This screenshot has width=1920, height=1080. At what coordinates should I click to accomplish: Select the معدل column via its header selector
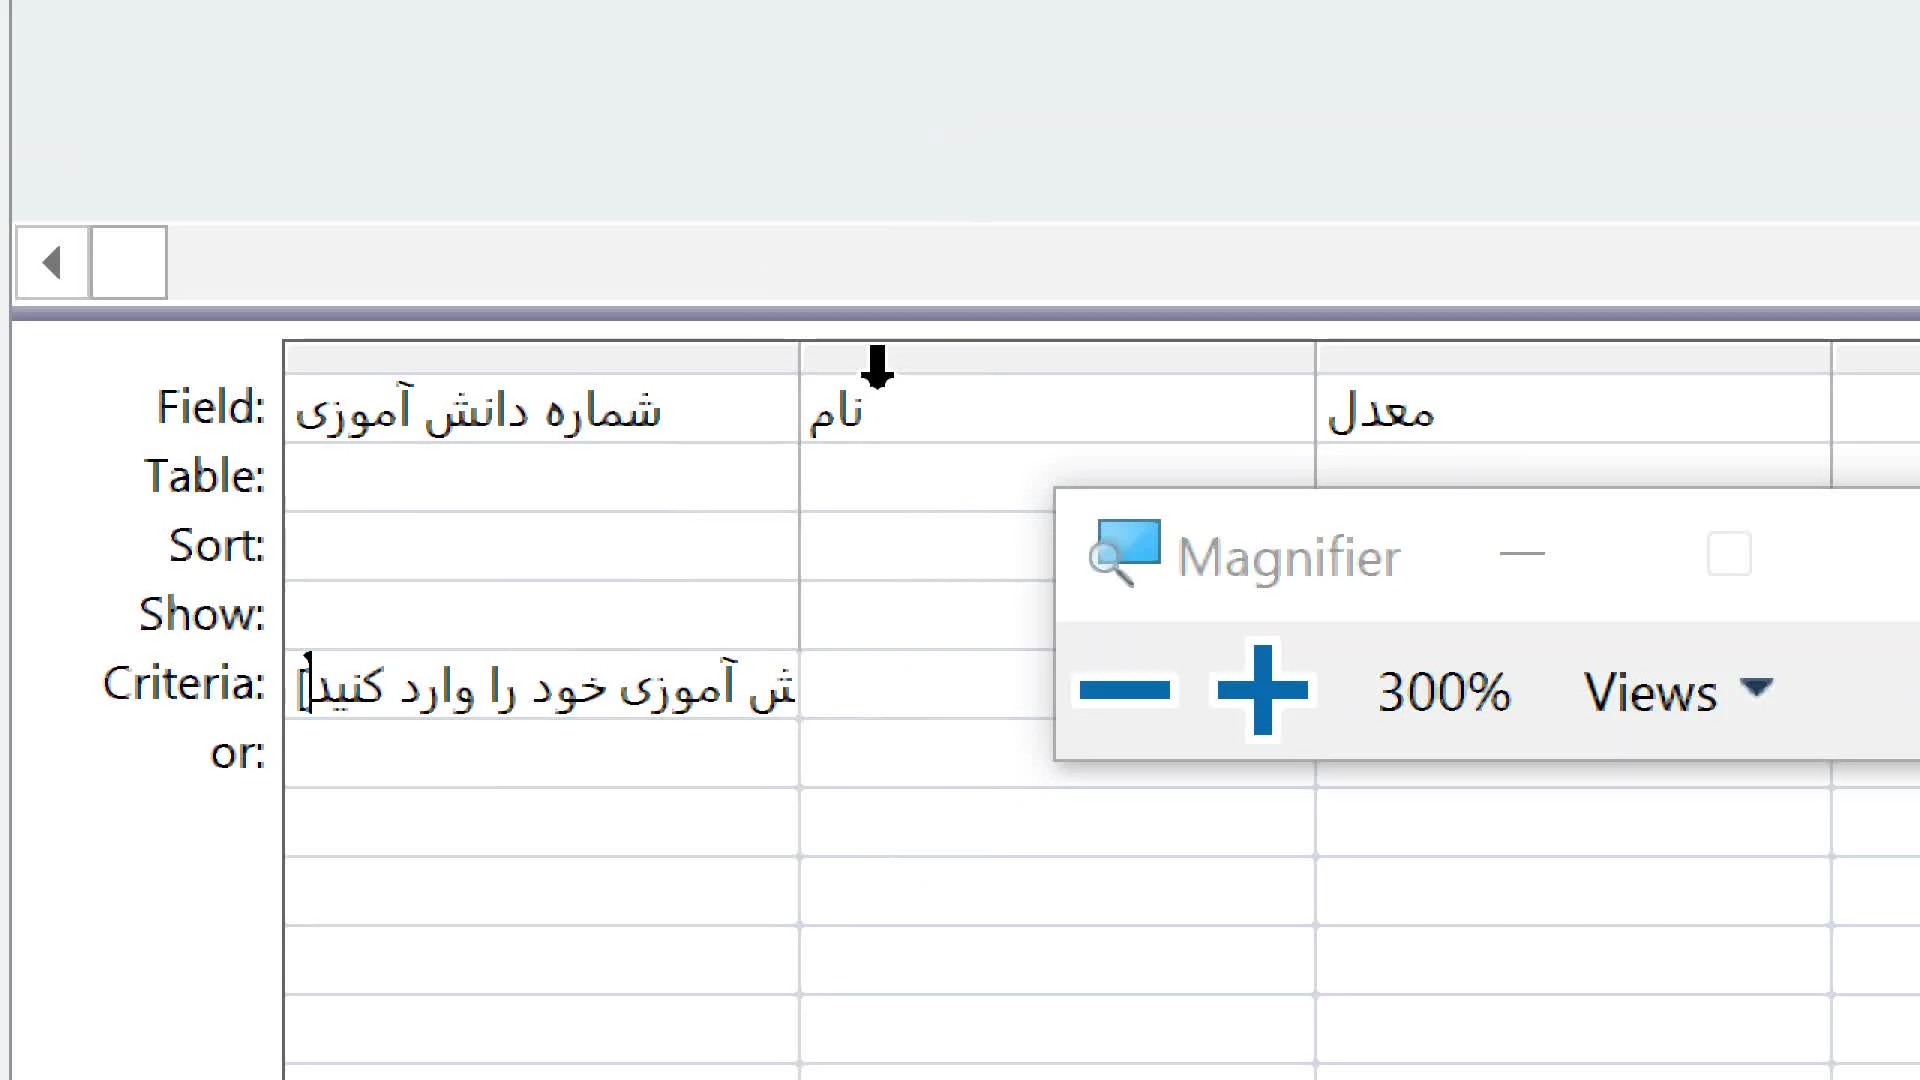(1573, 358)
